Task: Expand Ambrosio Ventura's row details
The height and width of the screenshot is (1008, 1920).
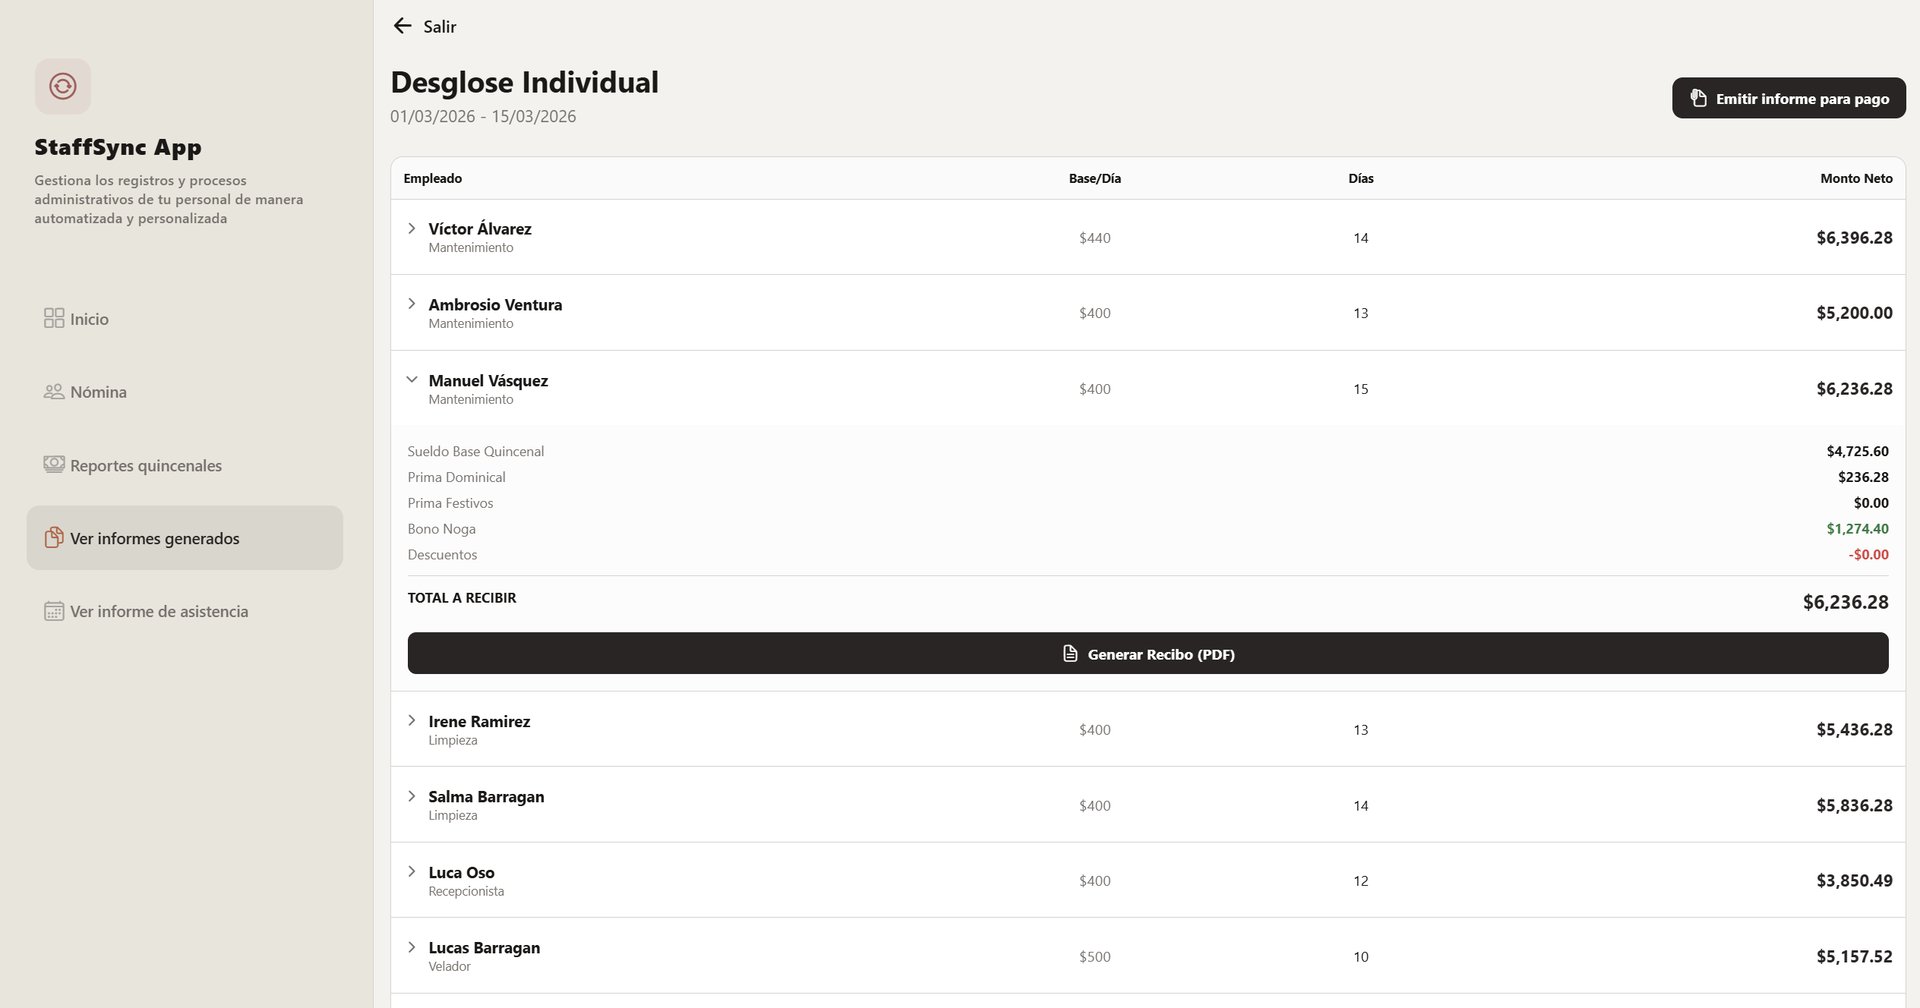Action: 411,304
